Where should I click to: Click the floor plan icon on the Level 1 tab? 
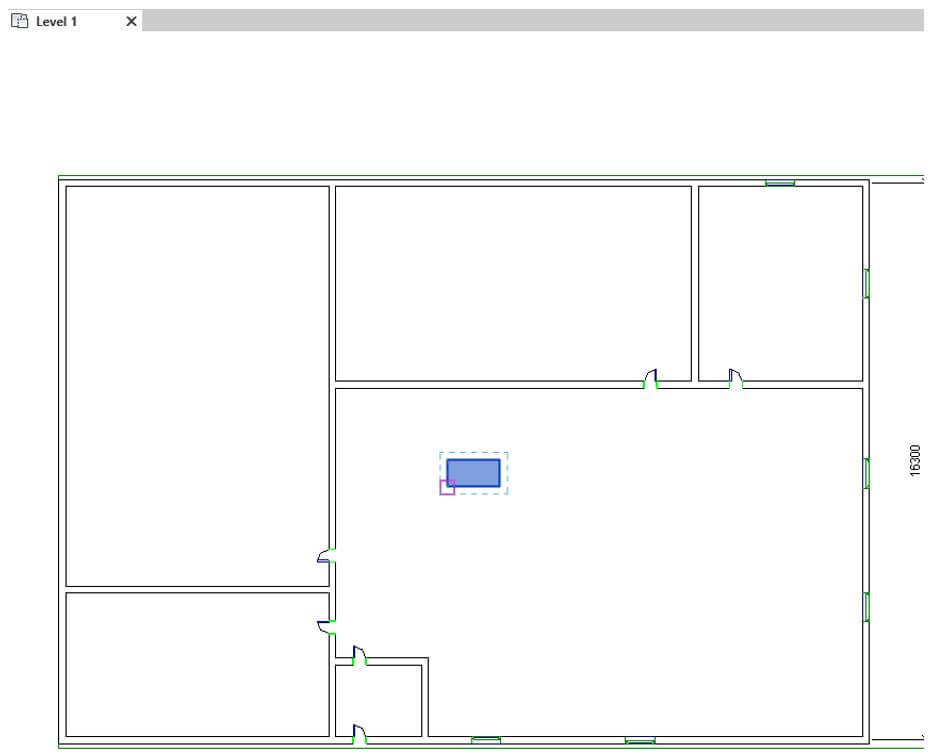pos(18,21)
